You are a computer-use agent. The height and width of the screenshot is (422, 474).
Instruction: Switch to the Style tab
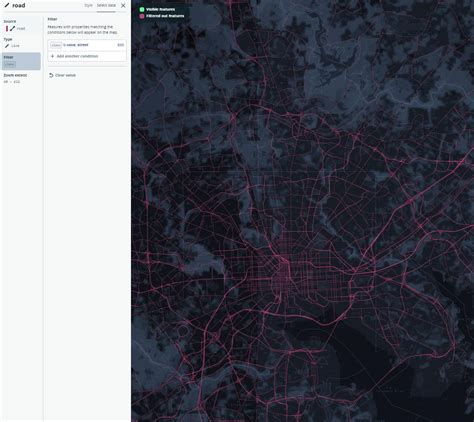[x=88, y=5]
